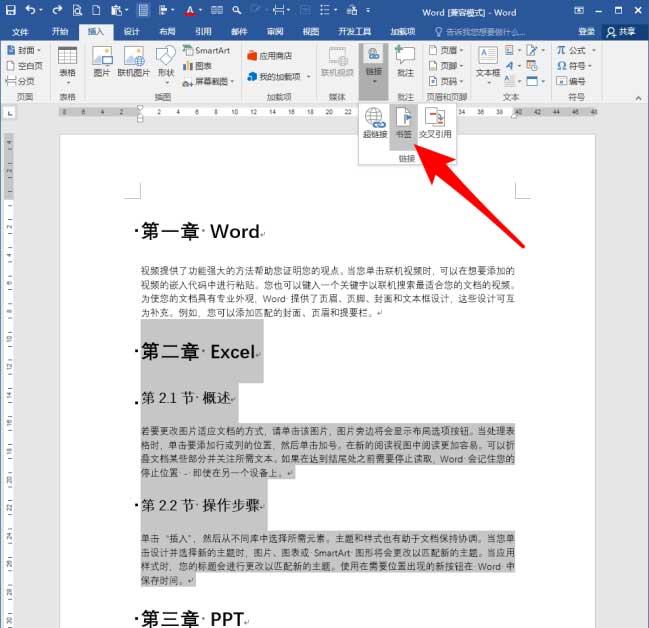Click the Login (登录) button
The width and height of the screenshot is (649, 628).
coord(586,31)
